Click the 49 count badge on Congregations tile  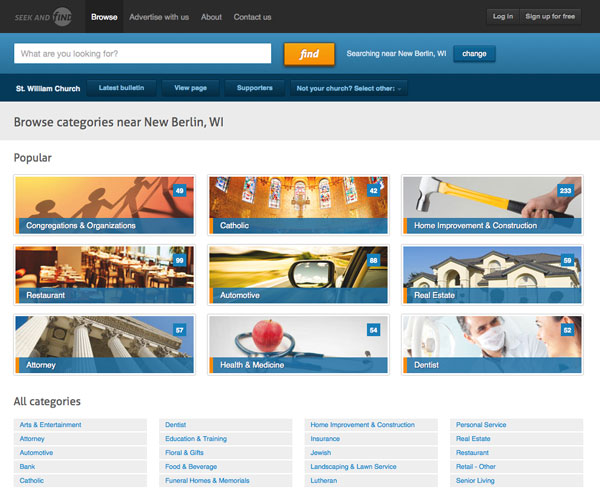(x=179, y=191)
